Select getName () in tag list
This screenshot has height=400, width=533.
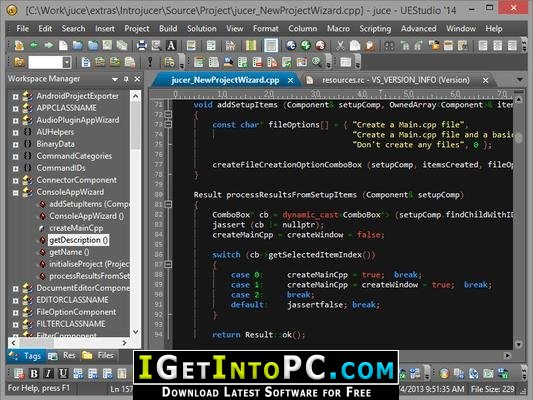(x=69, y=252)
